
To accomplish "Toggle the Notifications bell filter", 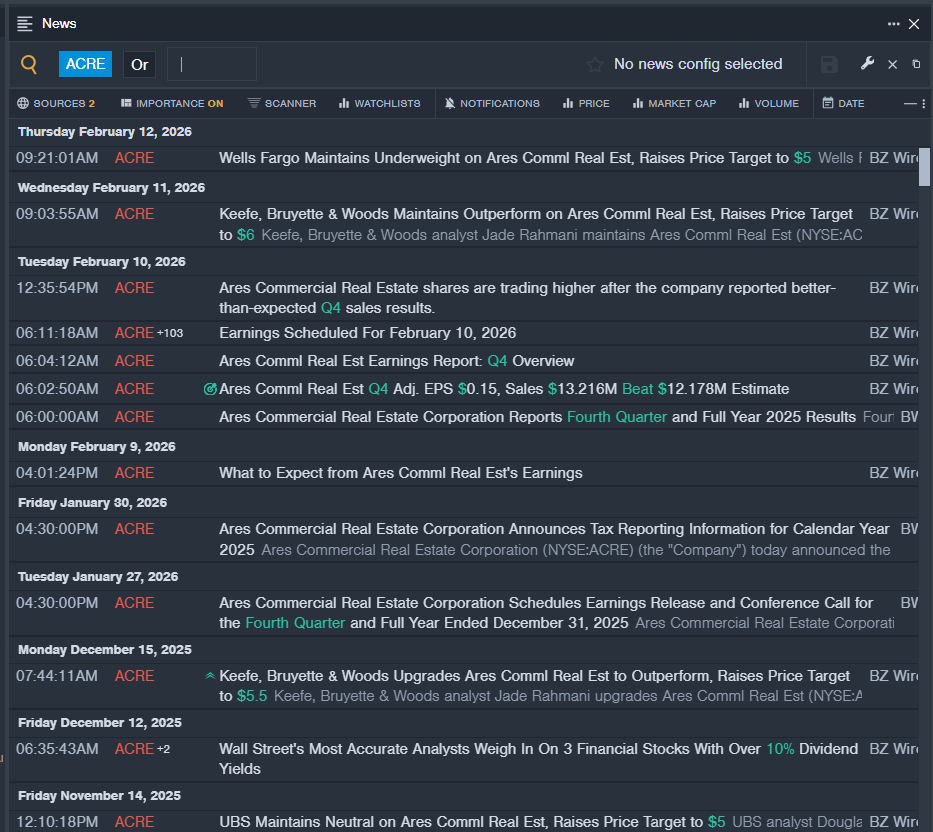I will 492,103.
